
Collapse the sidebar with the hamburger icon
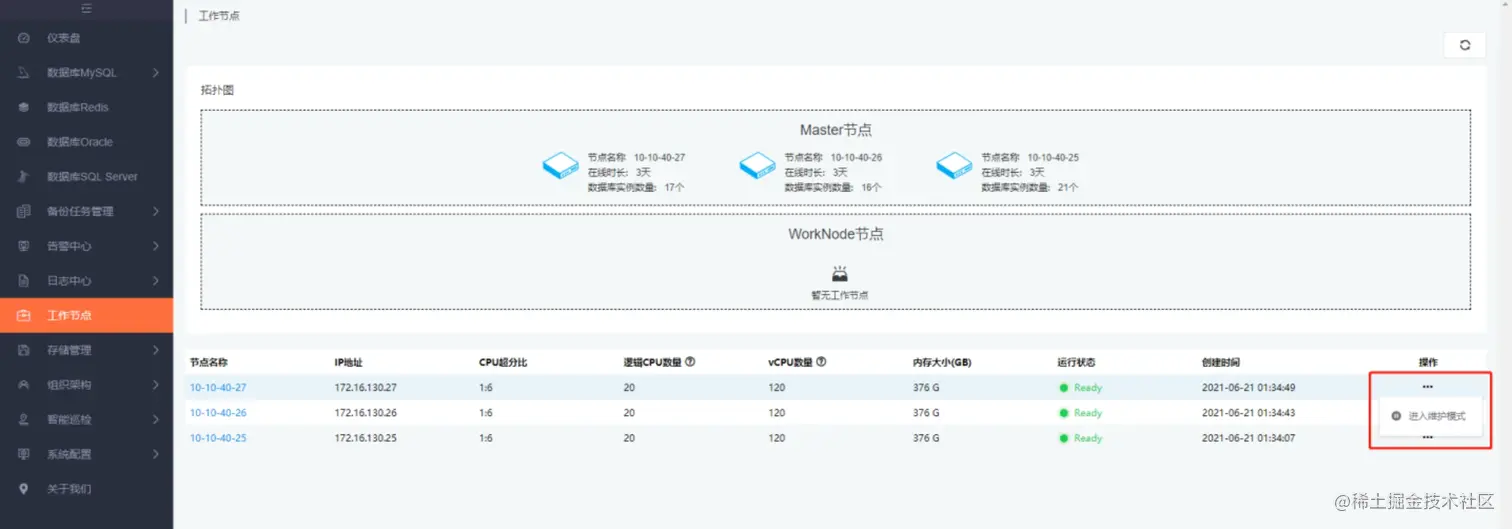86,9
